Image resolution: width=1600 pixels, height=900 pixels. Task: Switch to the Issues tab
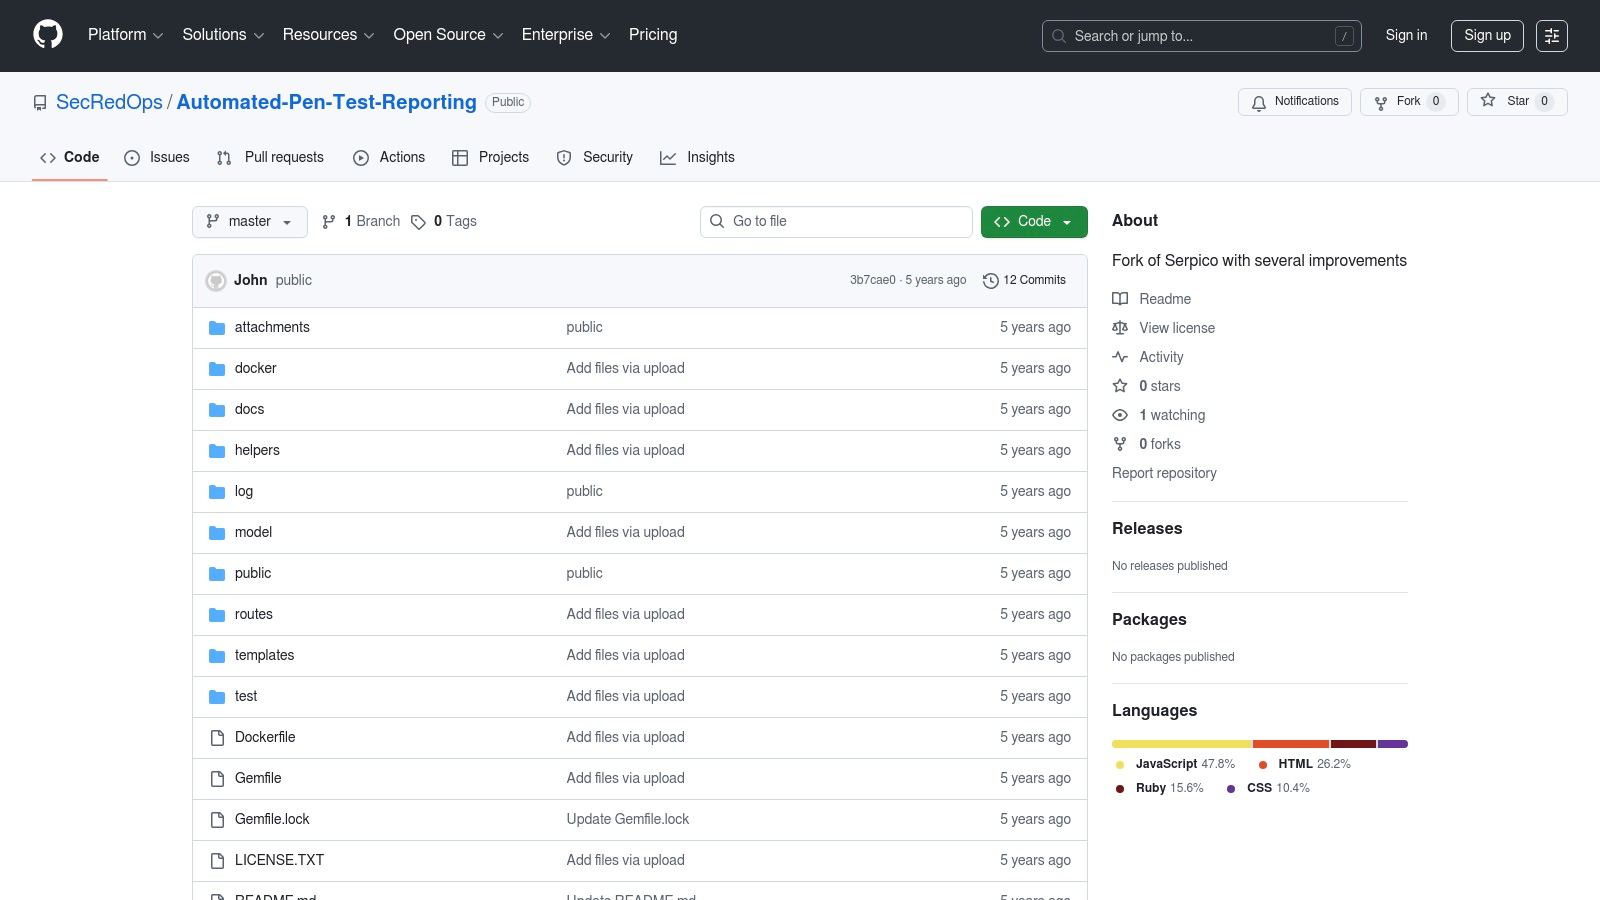[x=157, y=158]
